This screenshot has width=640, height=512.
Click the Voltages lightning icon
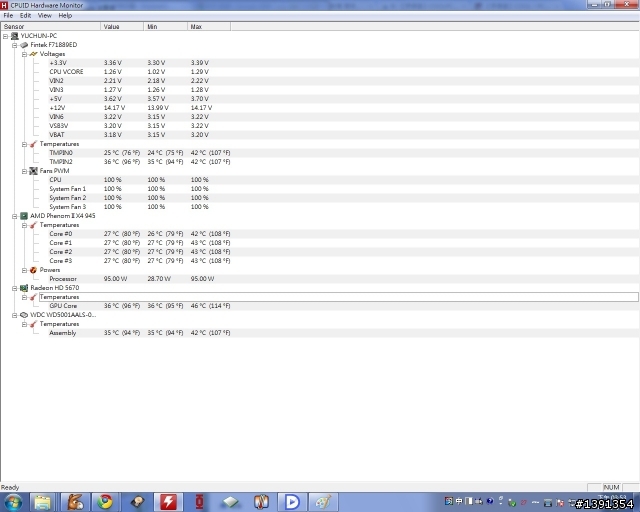[x=33, y=54]
